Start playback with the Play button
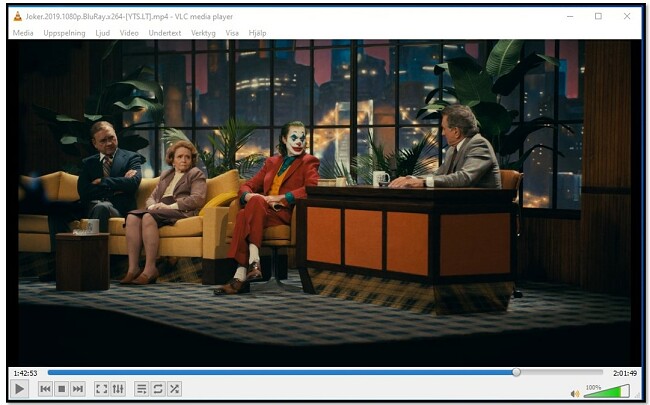 point(19,389)
